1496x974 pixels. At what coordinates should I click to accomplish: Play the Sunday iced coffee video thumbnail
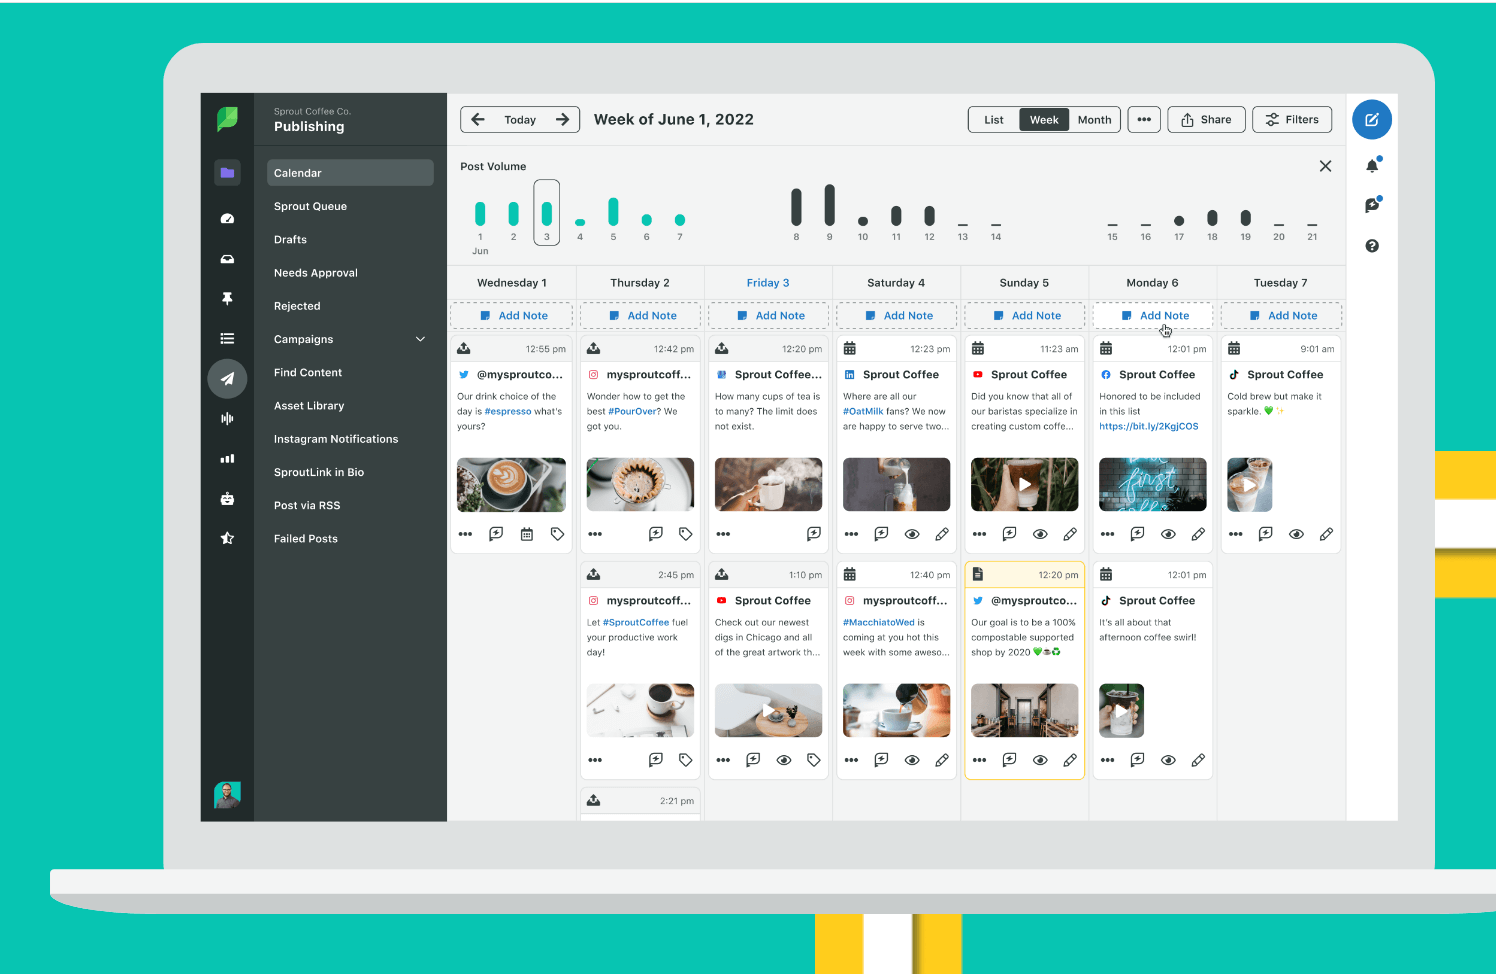pos(1024,484)
